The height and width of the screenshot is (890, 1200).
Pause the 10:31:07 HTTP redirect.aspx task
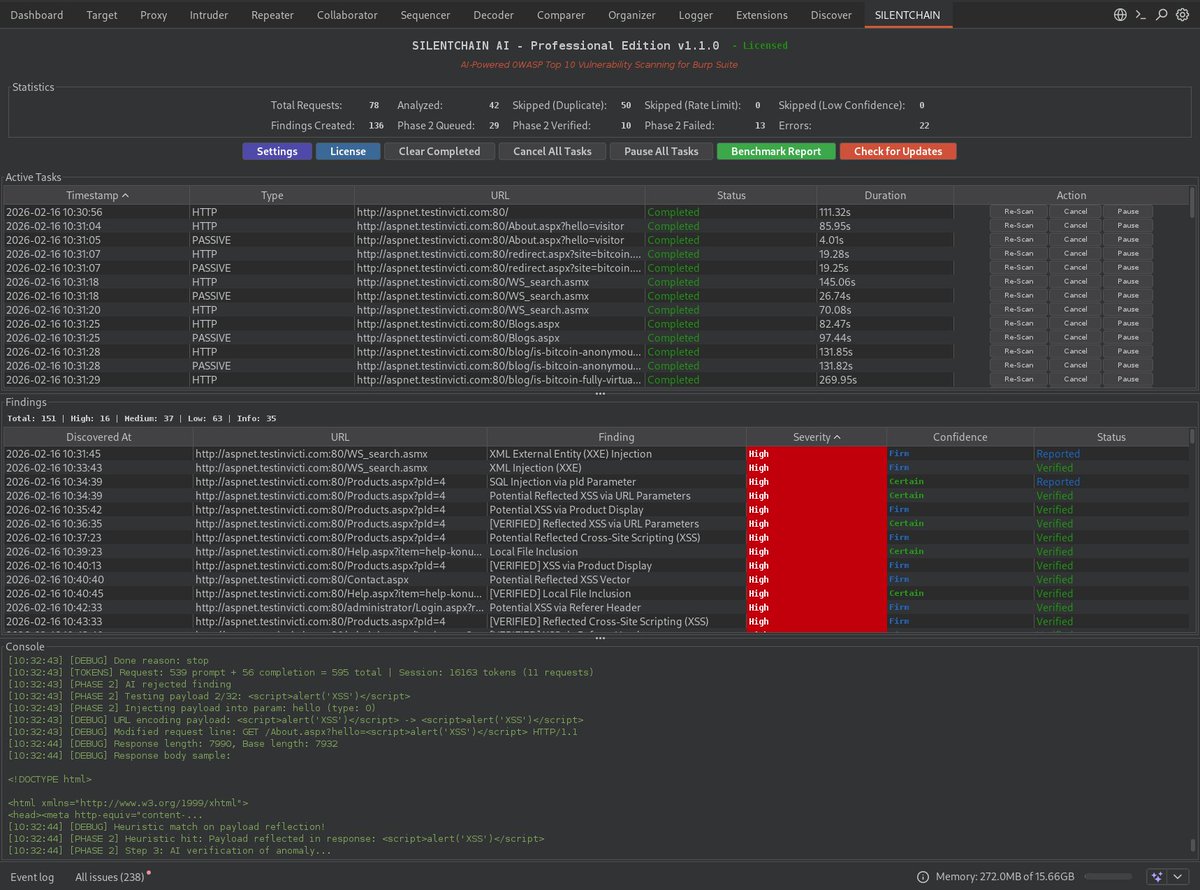tap(1128, 254)
